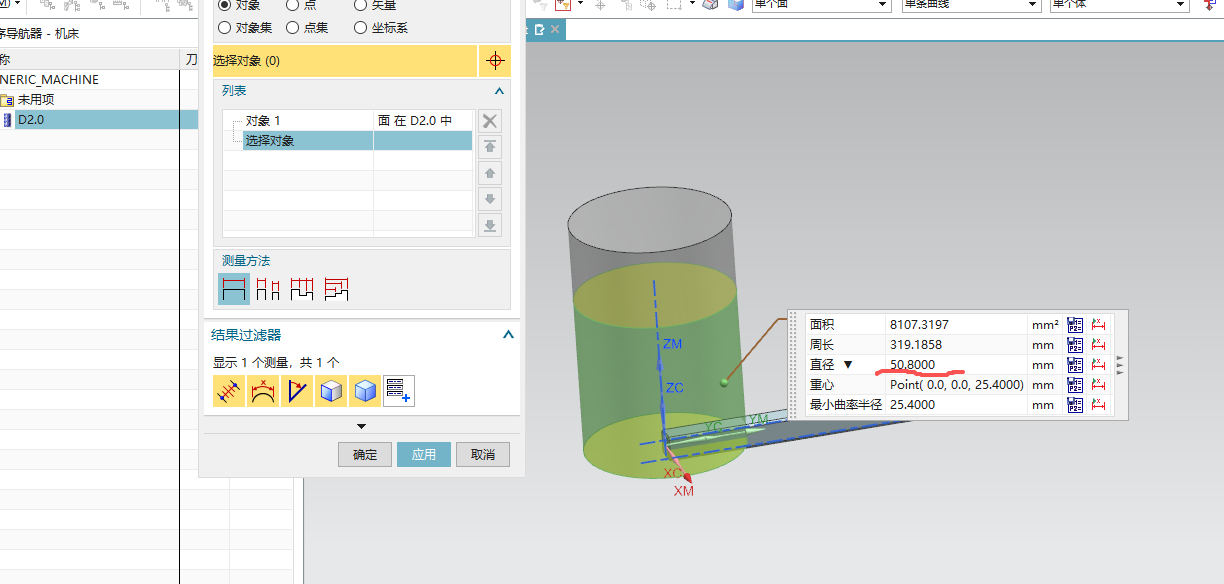Click the red measure-dimension icon in the 周长 row
Image resolution: width=1224 pixels, height=584 pixels.
pos(1099,344)
